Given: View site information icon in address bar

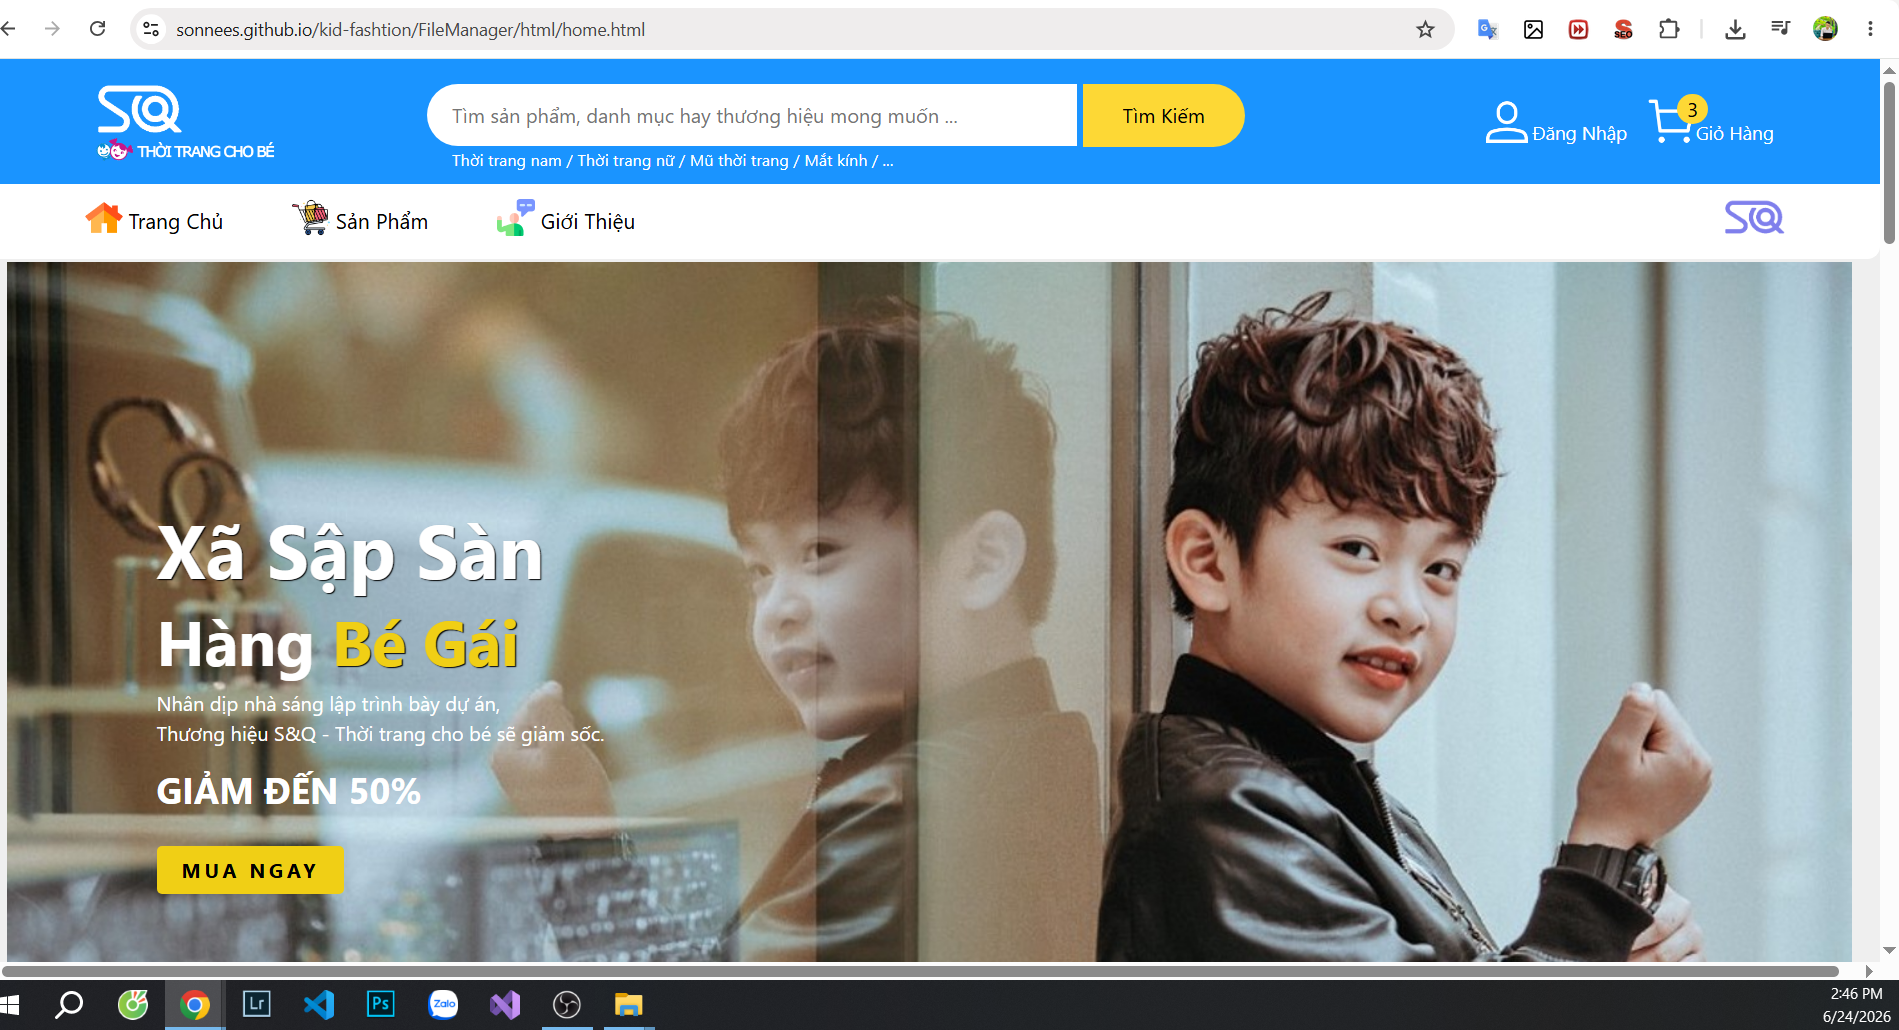Looking at the screenshot, I should (x=151, y=29).
